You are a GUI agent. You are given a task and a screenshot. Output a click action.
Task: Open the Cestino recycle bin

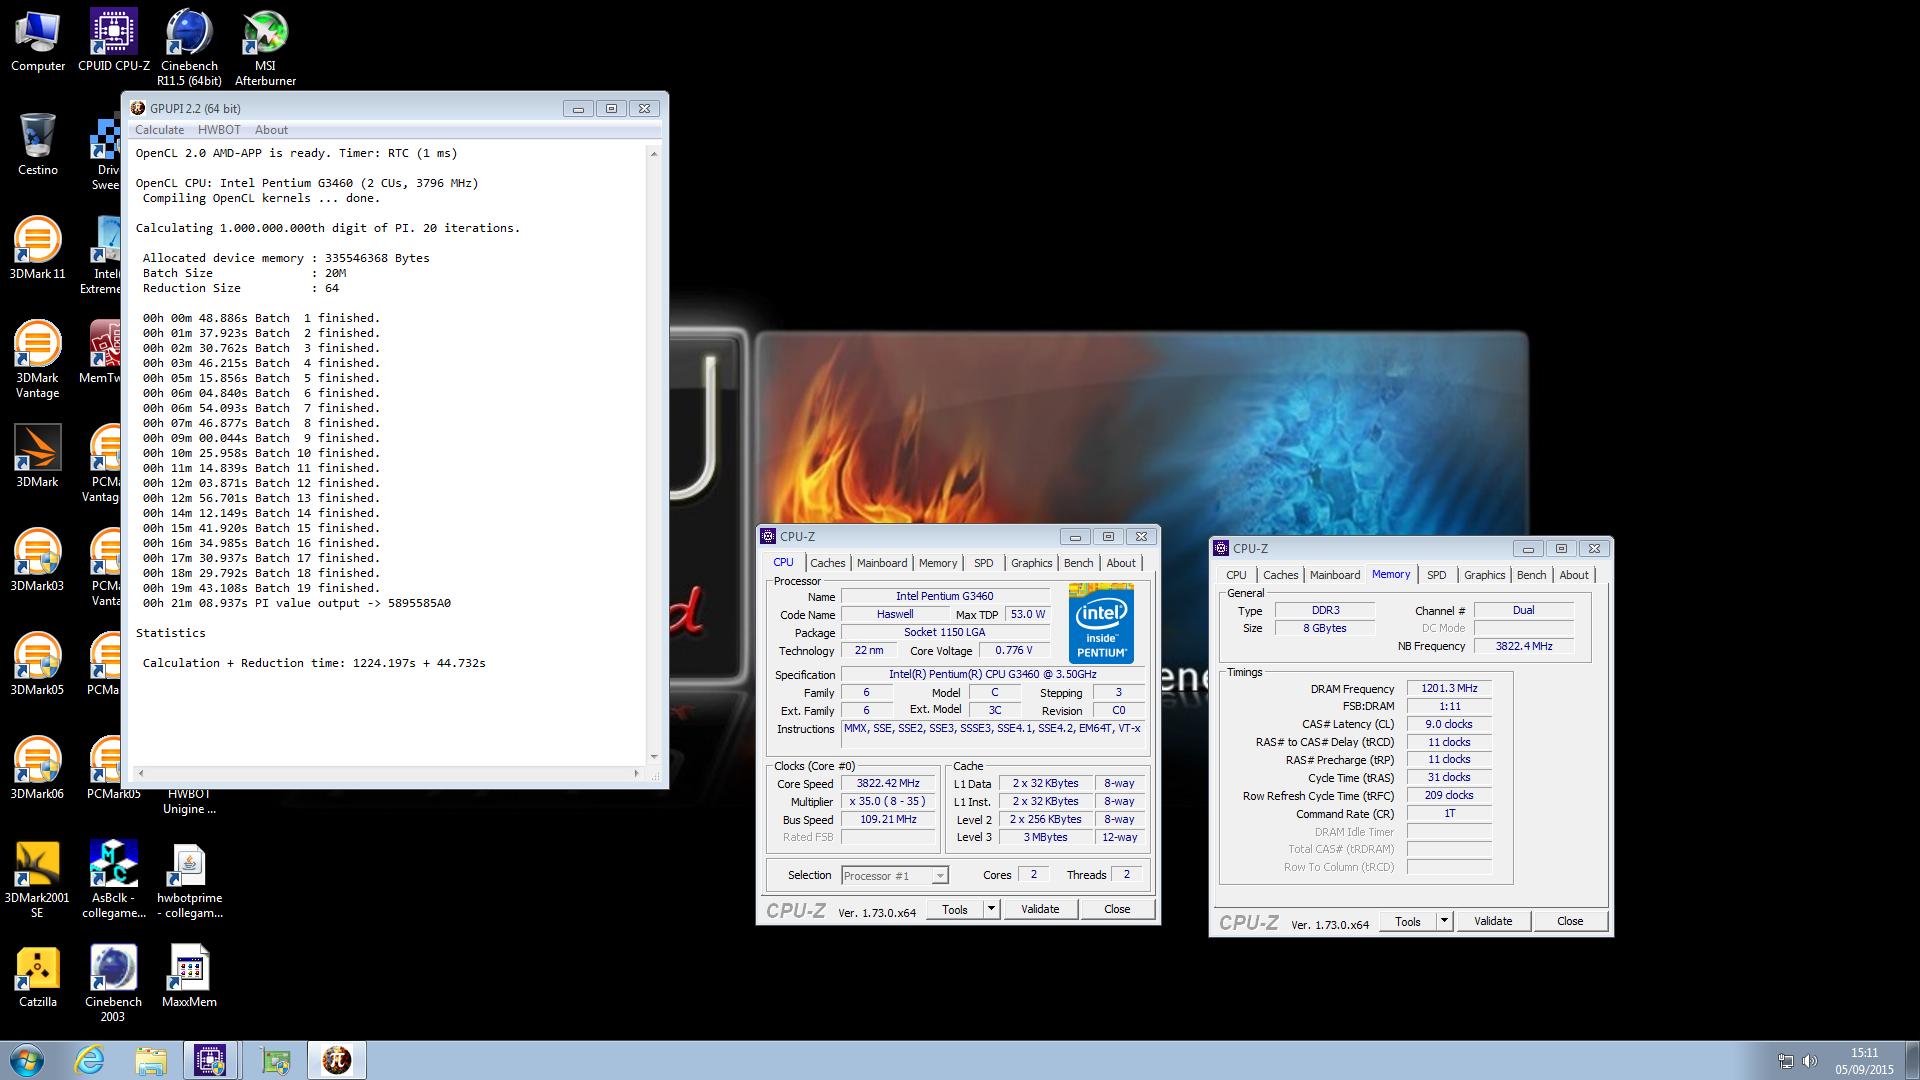point(38,145)
